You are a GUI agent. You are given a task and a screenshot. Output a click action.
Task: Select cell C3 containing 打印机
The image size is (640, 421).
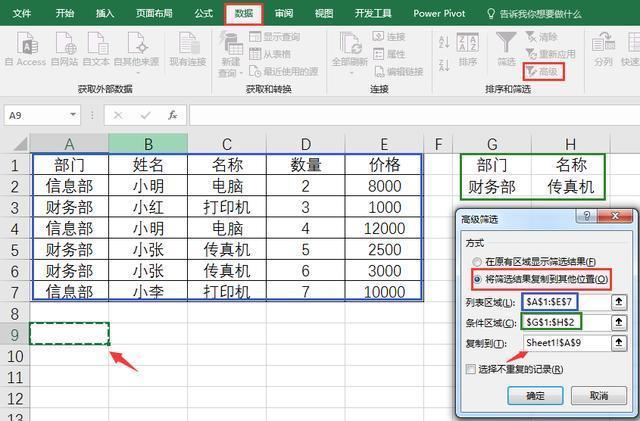pyautogui.click(x=227, y=207)
